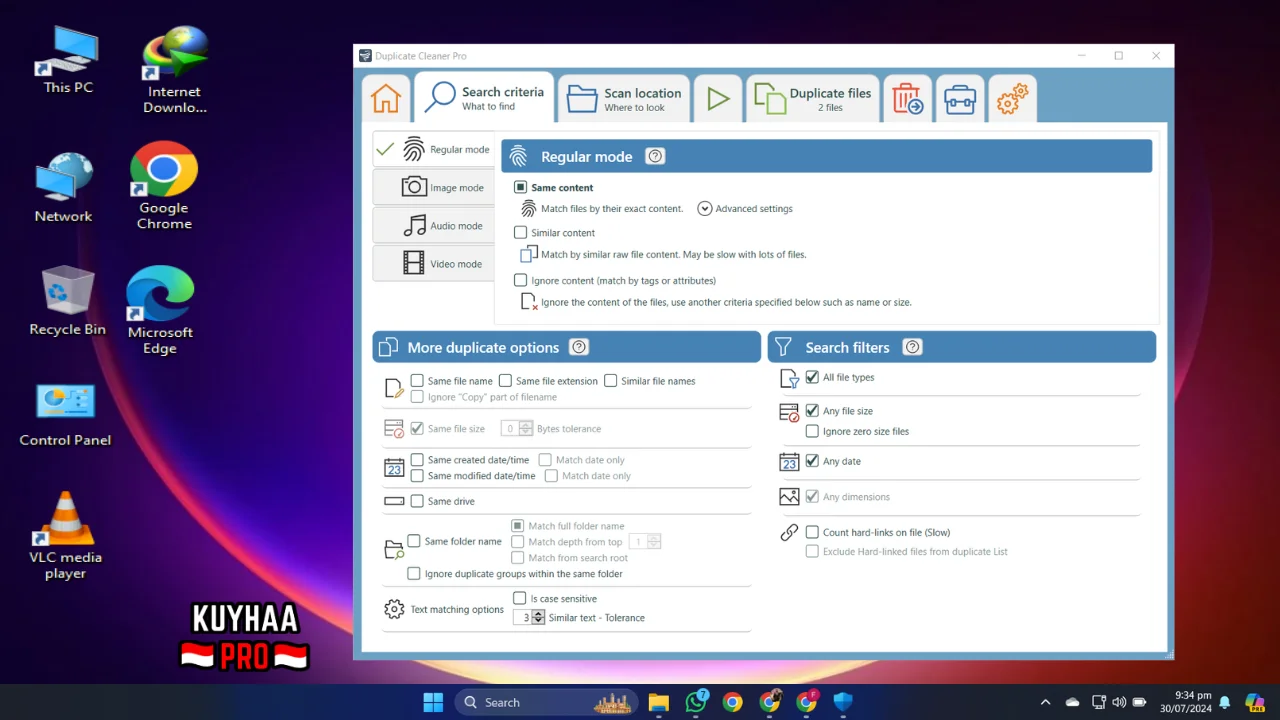Click the fingerprint icon in Regular mode header
Viewport: 1280px width, 720px height.
pyautogui.click(x=518, y=156)
